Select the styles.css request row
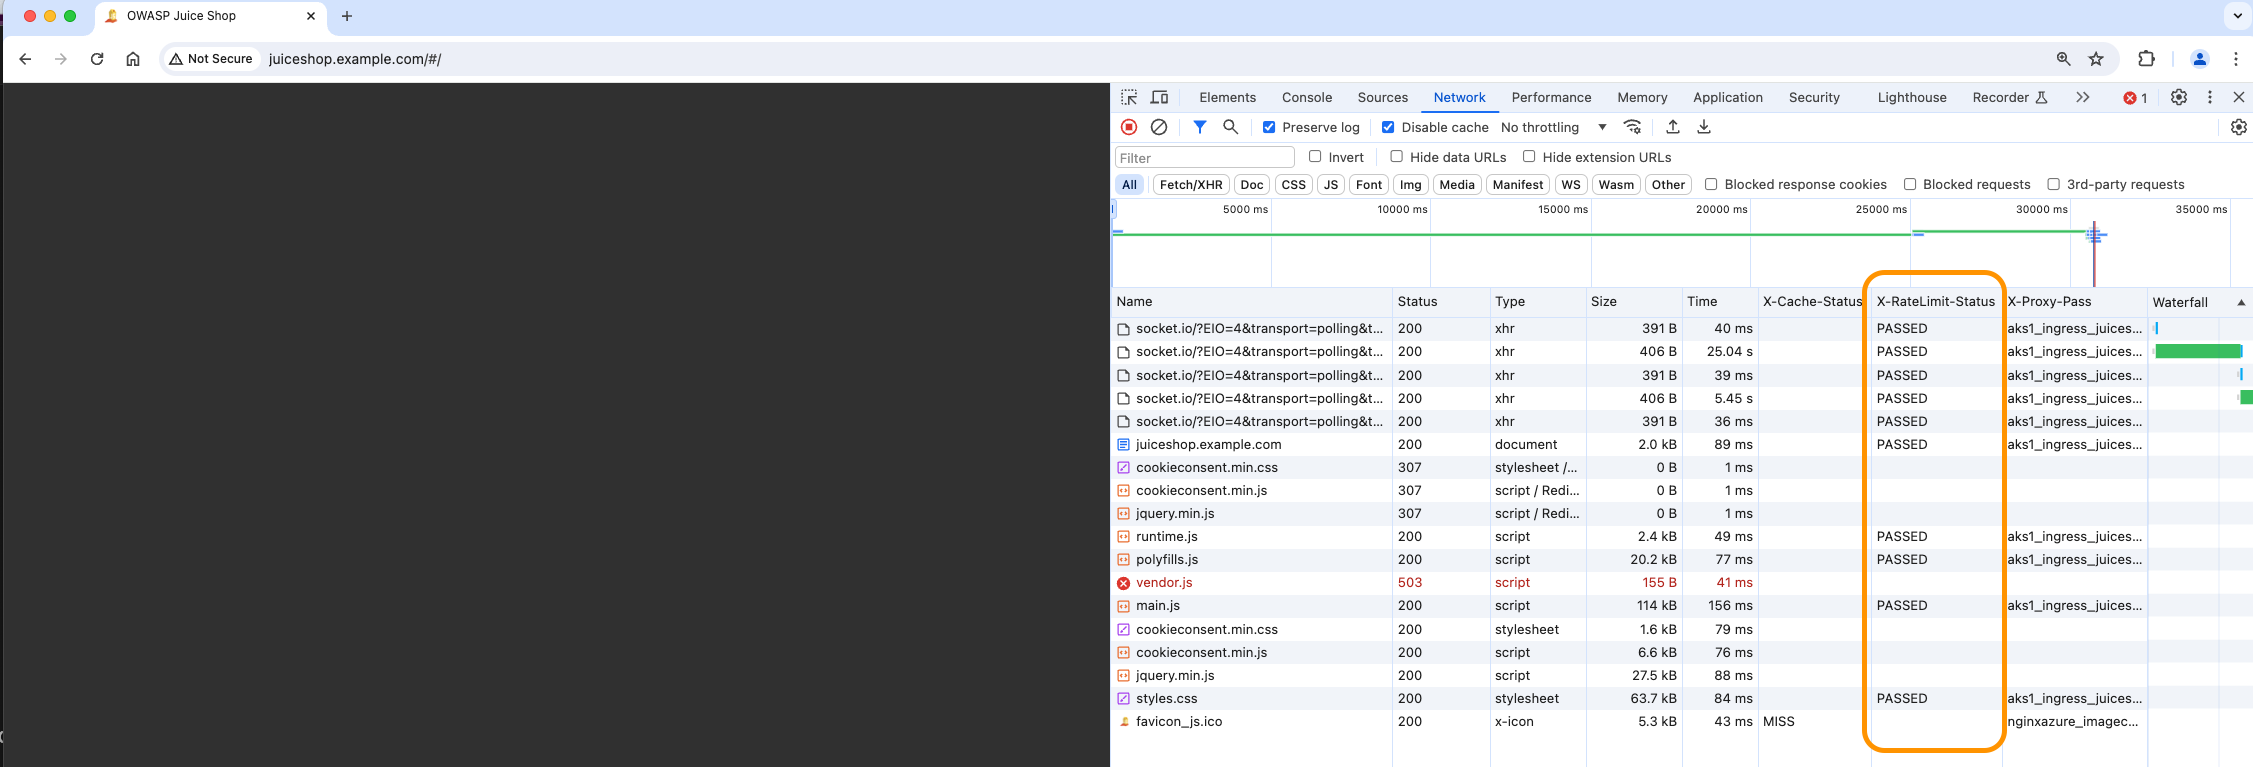Screen dimensions: 2253x767 pyautogui.click(x=1682, y=698)
